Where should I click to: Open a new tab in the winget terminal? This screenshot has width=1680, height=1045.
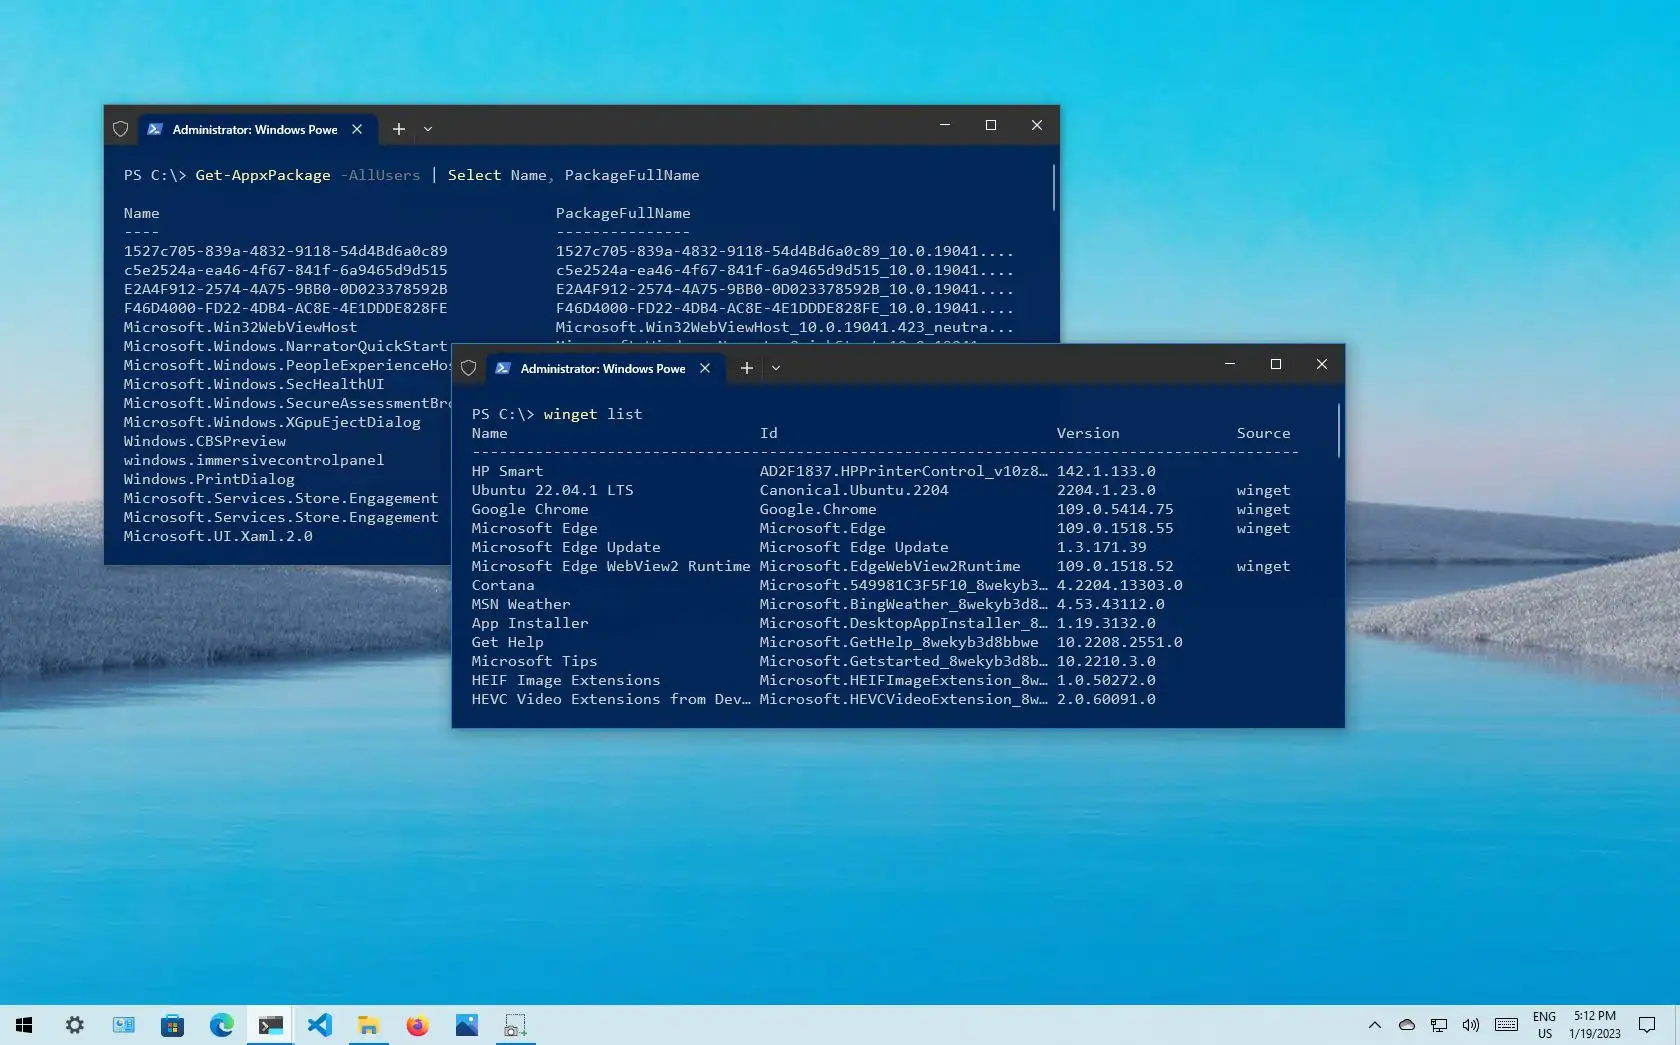(x=746, y=368)
